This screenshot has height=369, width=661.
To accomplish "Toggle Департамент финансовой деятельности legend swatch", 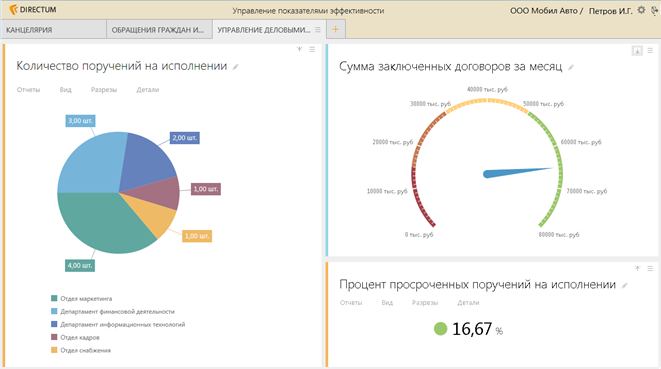I will tap(54, 311).
